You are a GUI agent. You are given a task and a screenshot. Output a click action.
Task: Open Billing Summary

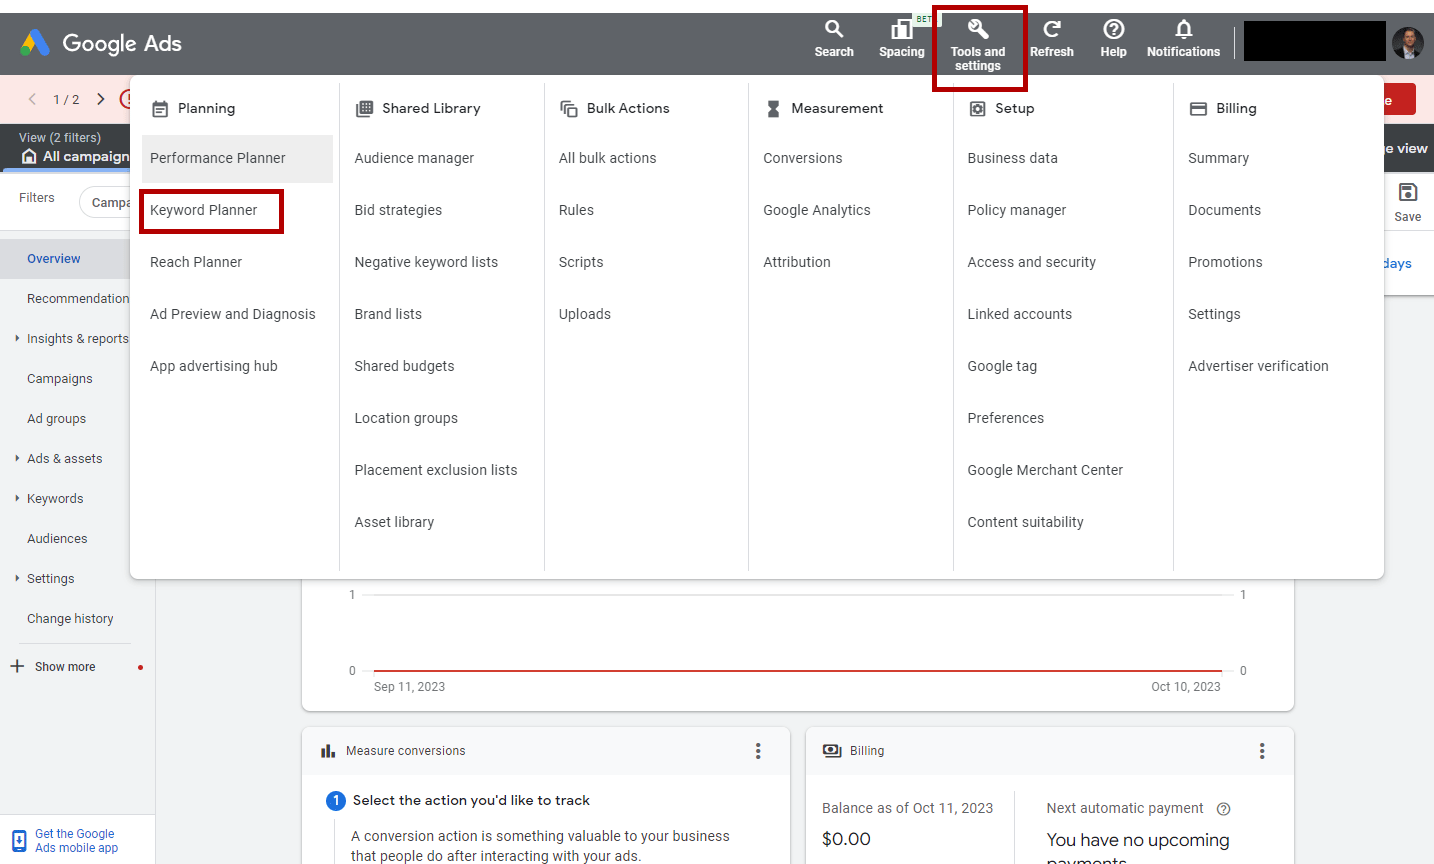(1218, 158)
